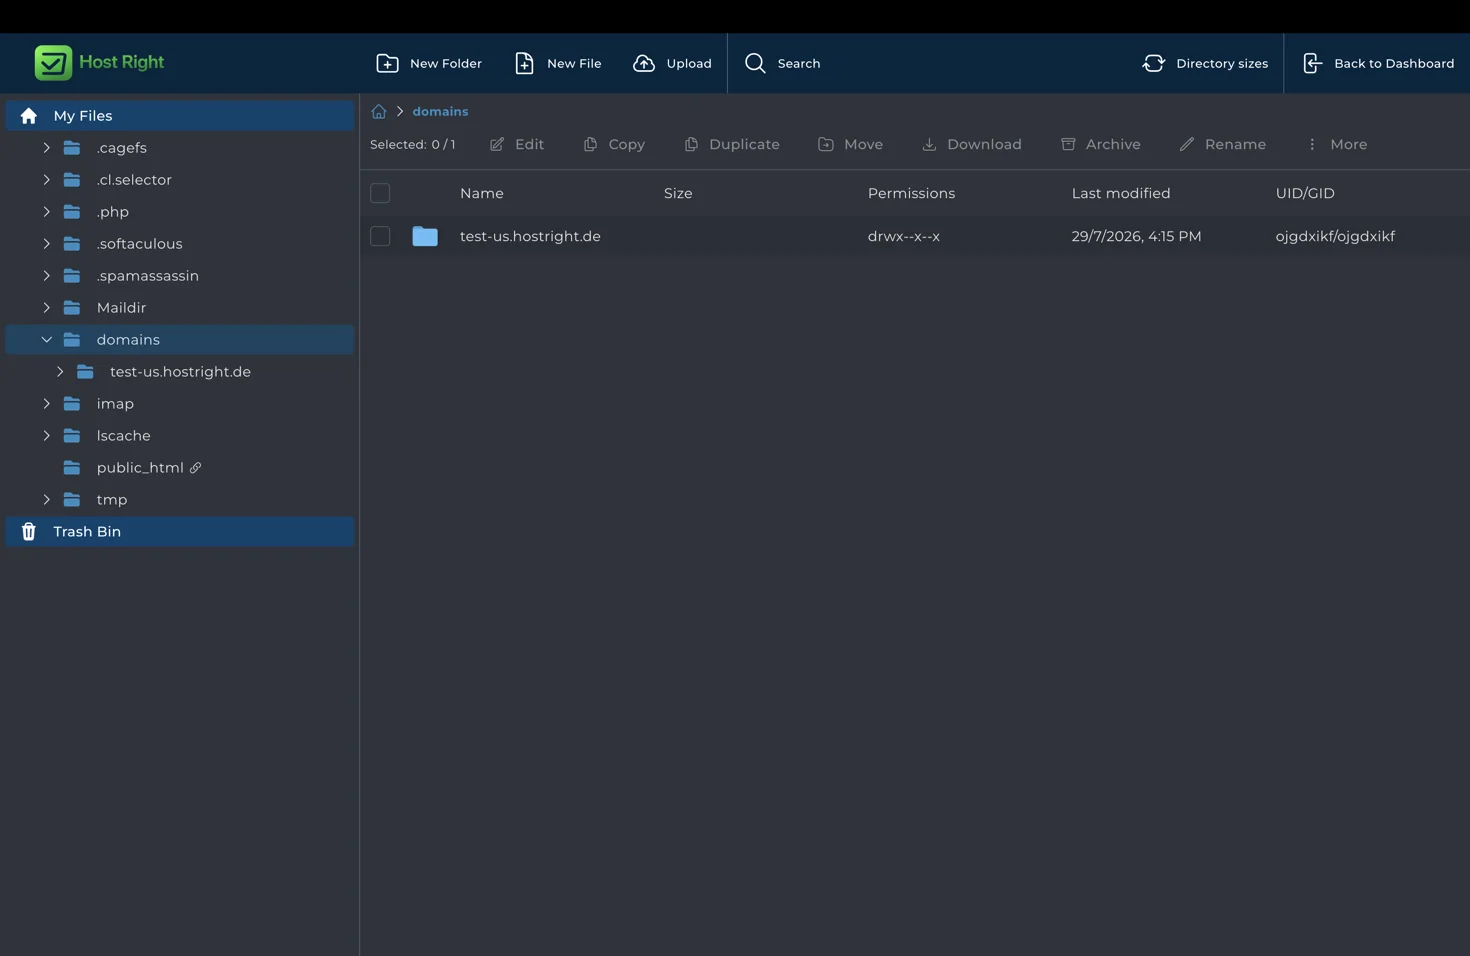Click the Archive box icon
This screenshot has height=956, width=1470.
pos(1068,144)
